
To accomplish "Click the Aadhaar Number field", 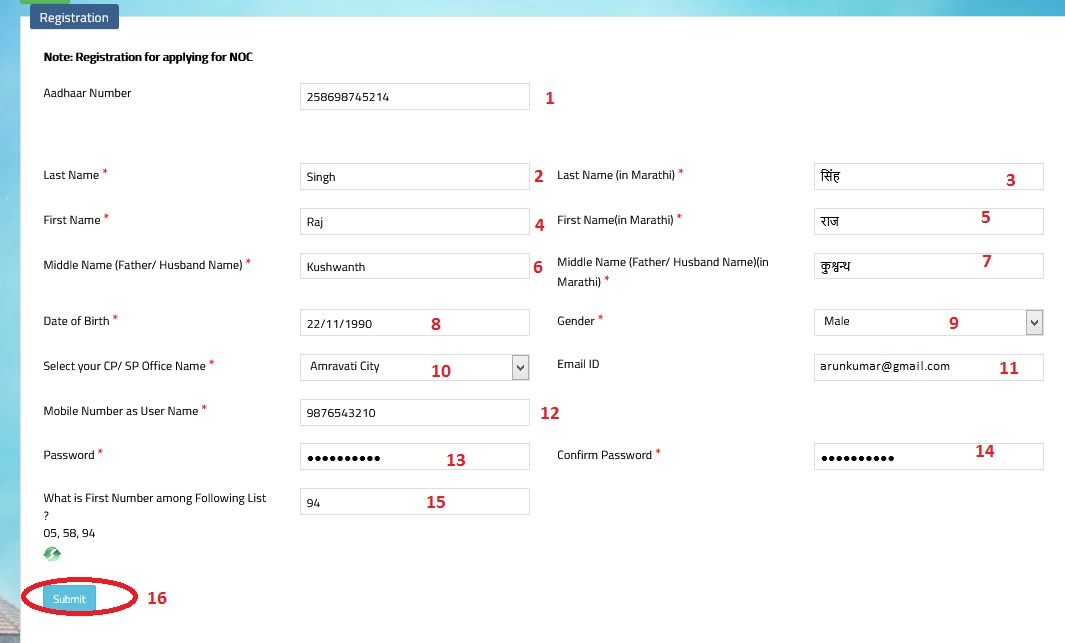I will 414,97.
